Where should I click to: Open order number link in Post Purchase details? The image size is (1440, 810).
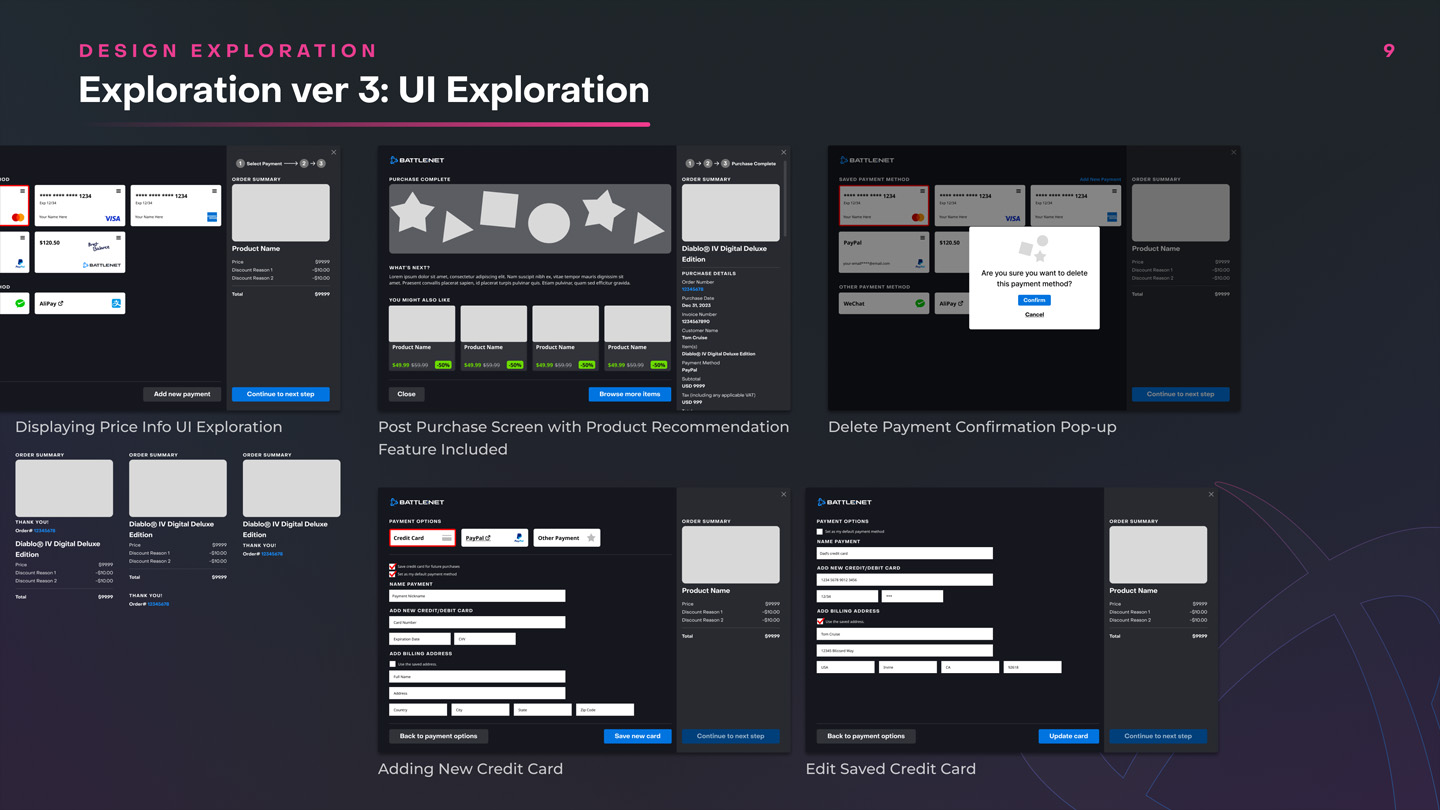coord(692,290)
